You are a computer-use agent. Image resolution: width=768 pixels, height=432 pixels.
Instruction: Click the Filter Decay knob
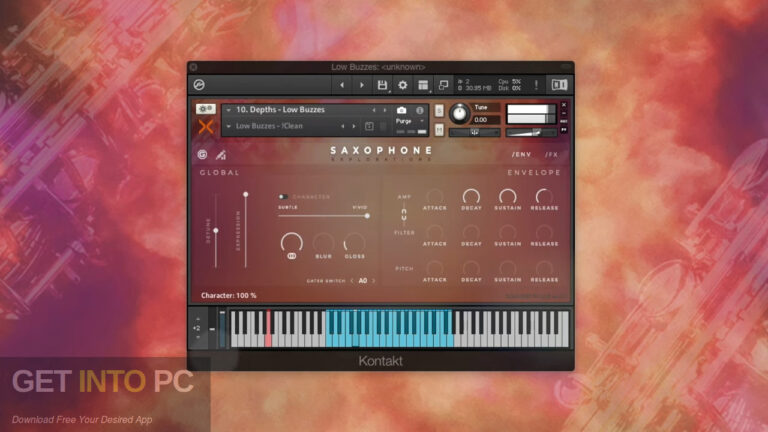(x=471, y=233)
